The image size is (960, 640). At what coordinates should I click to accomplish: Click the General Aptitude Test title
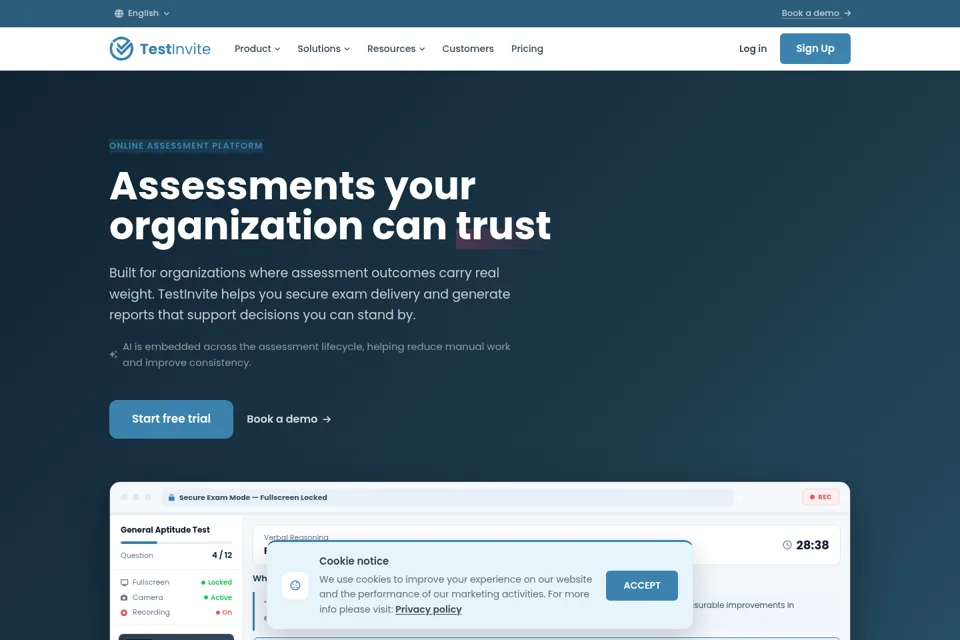coord(165,530)
